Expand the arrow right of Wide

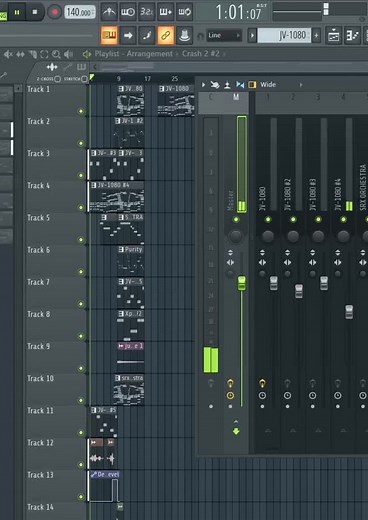[301, 85]
